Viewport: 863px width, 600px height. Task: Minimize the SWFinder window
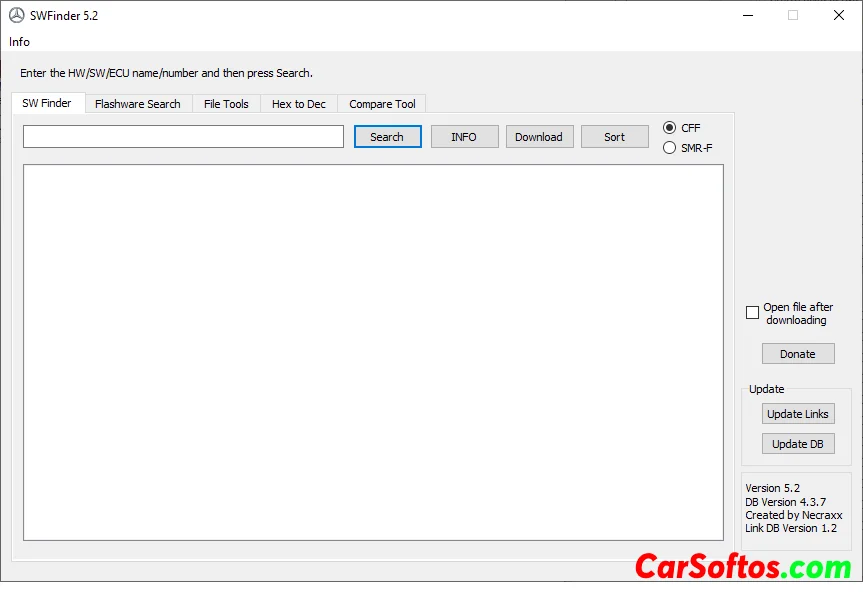747,15
